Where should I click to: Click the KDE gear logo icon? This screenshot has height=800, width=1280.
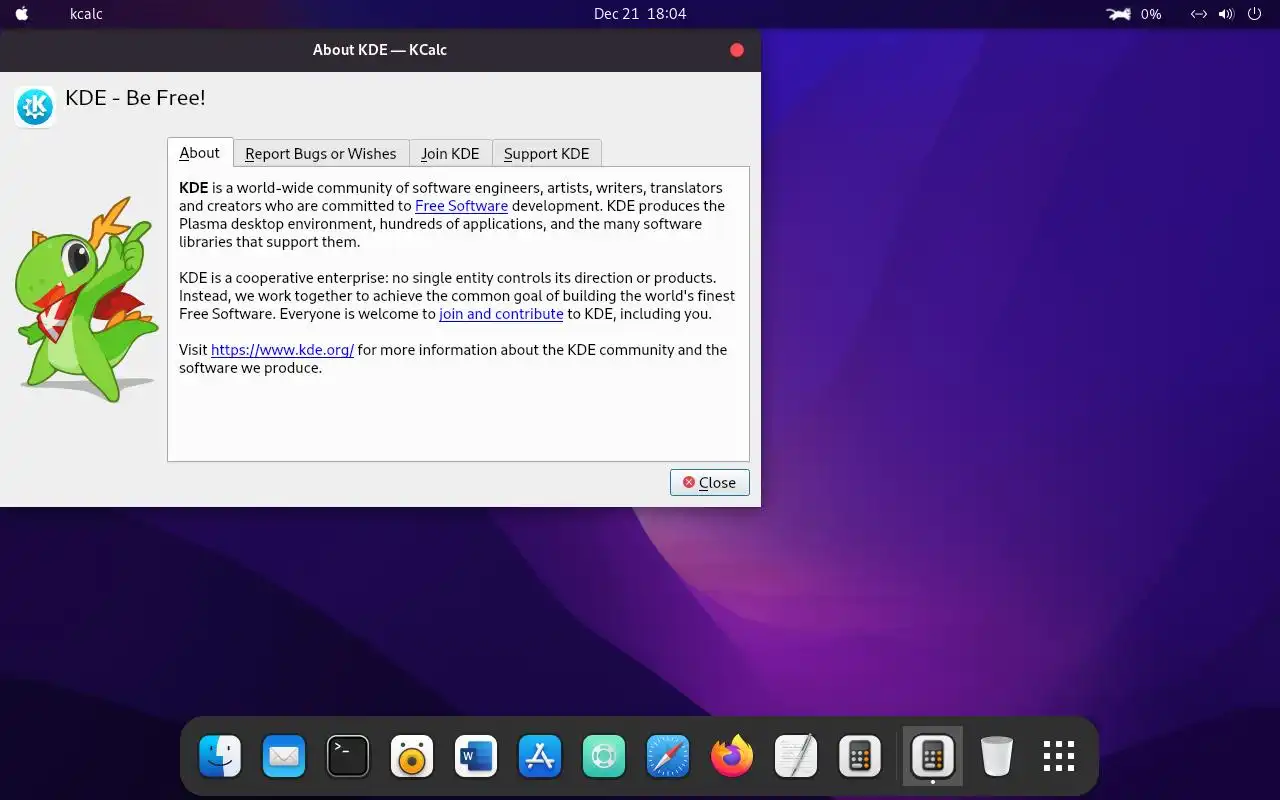click(x=35, y=106)
